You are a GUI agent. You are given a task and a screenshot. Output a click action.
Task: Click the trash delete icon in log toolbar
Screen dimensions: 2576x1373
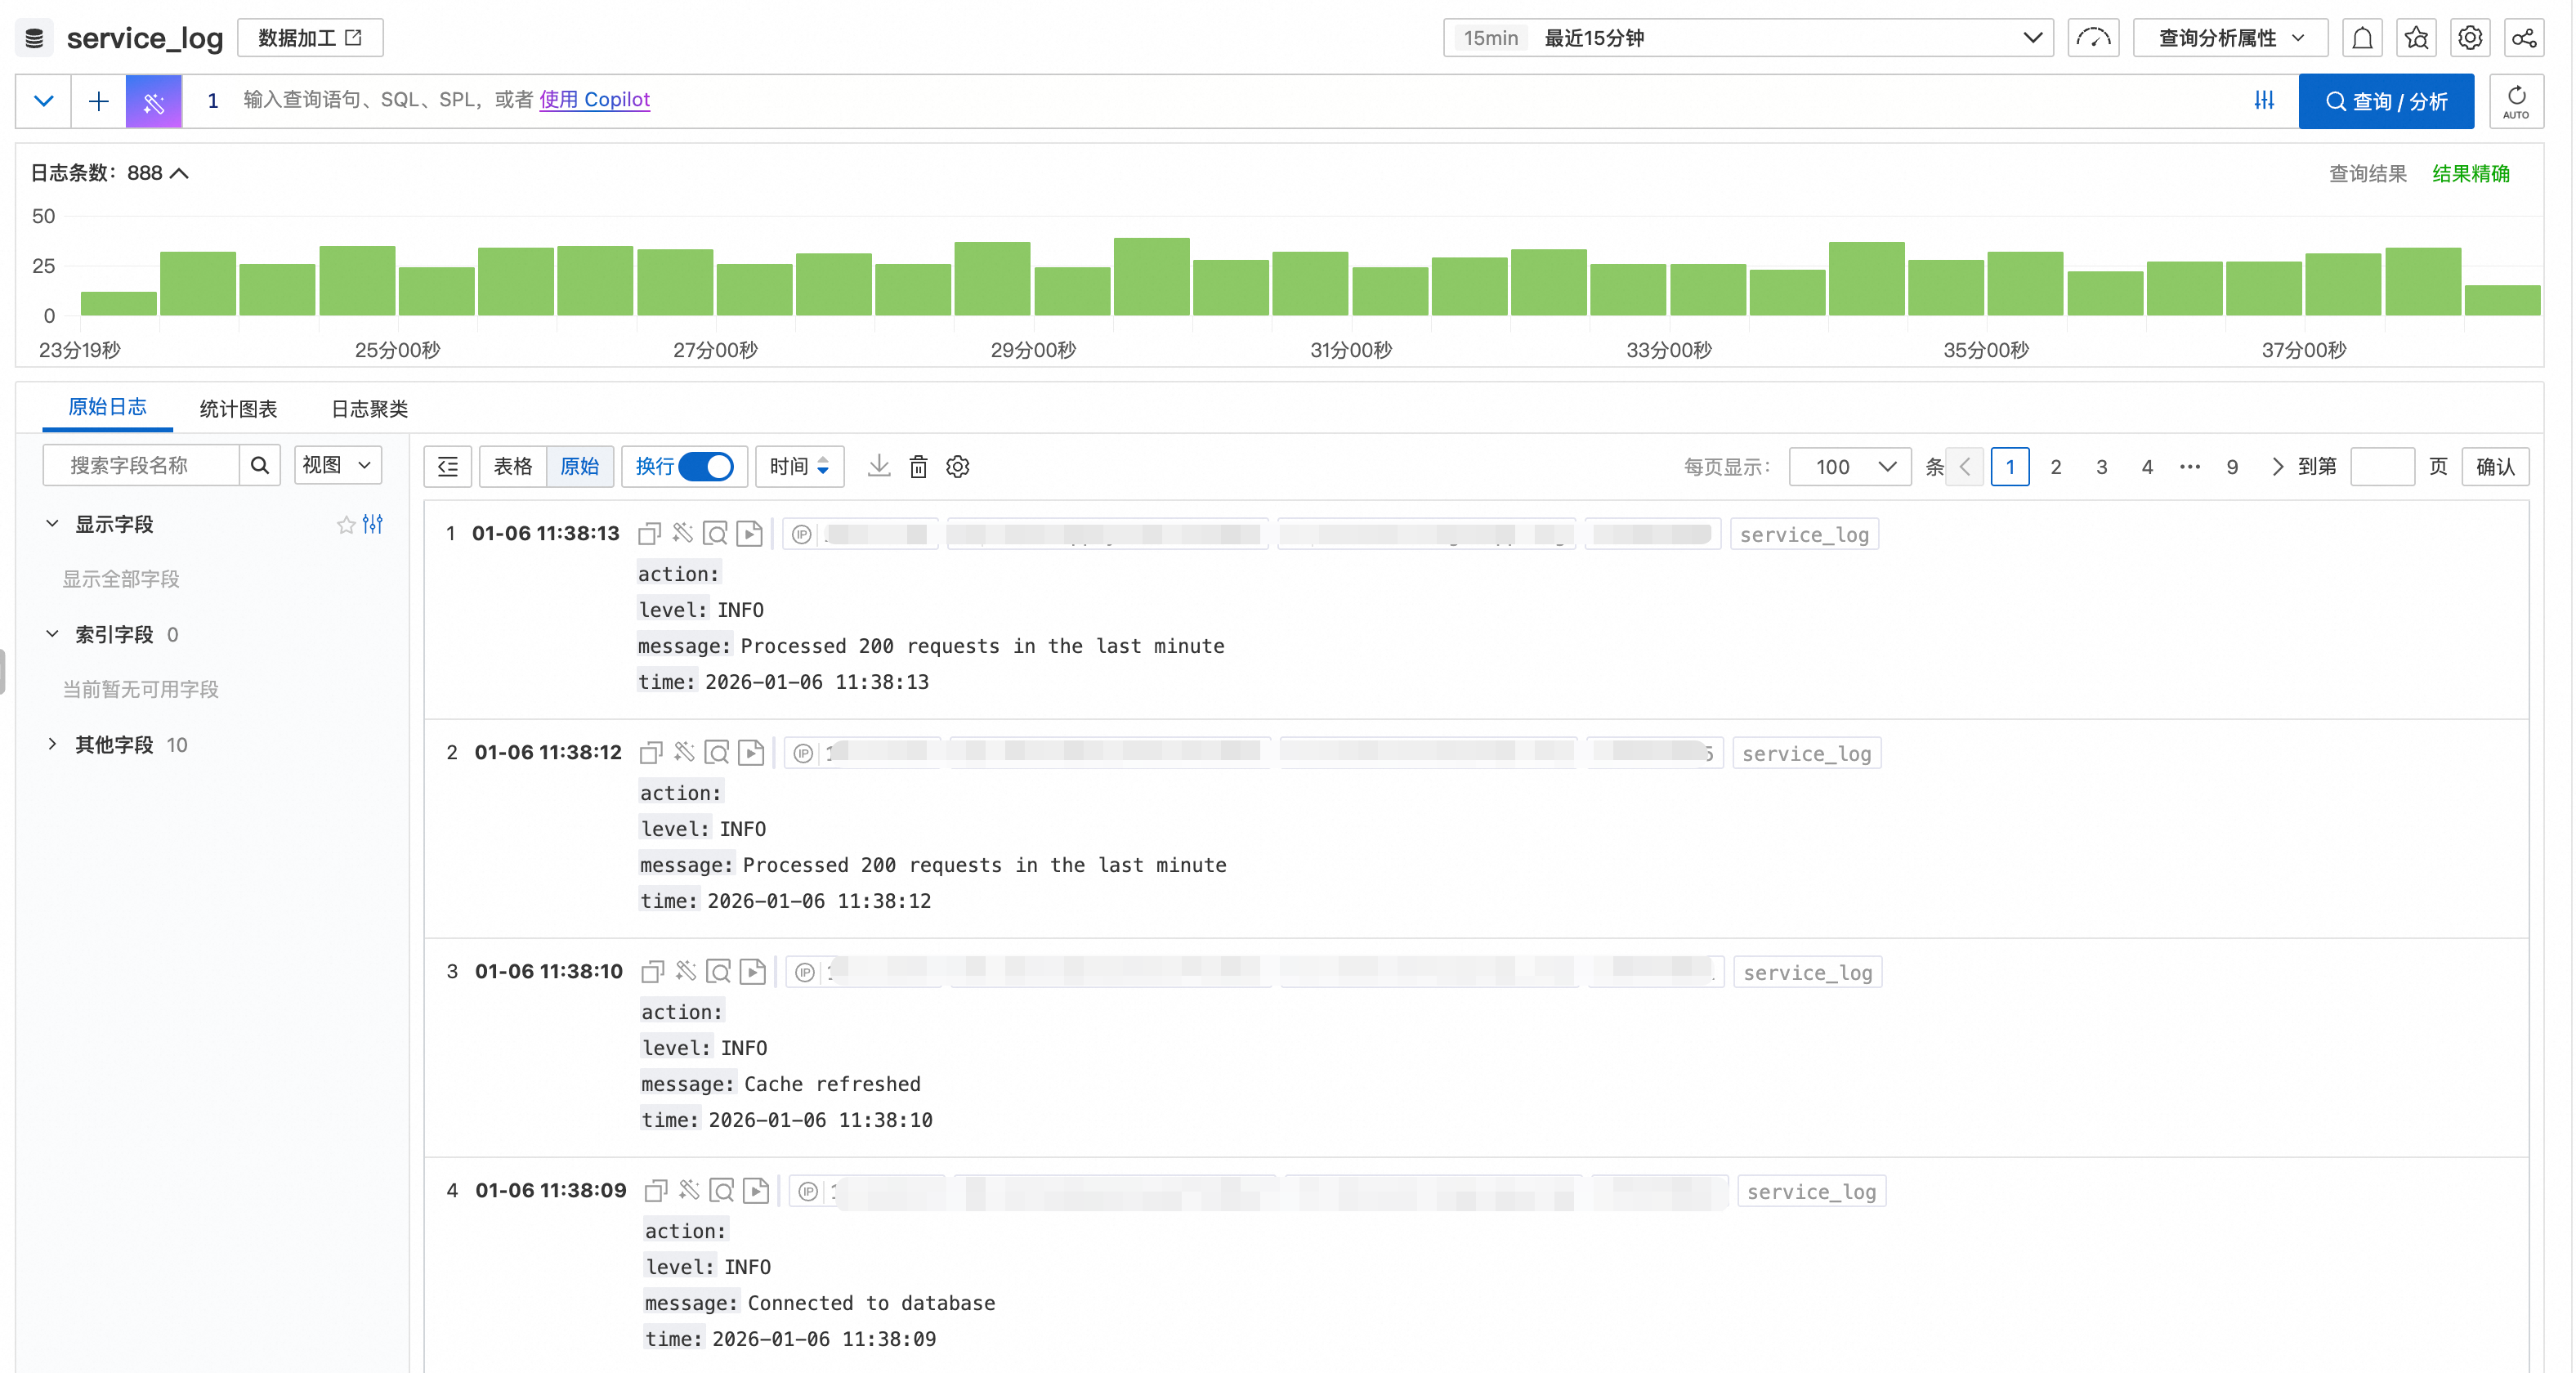(917, 466)
